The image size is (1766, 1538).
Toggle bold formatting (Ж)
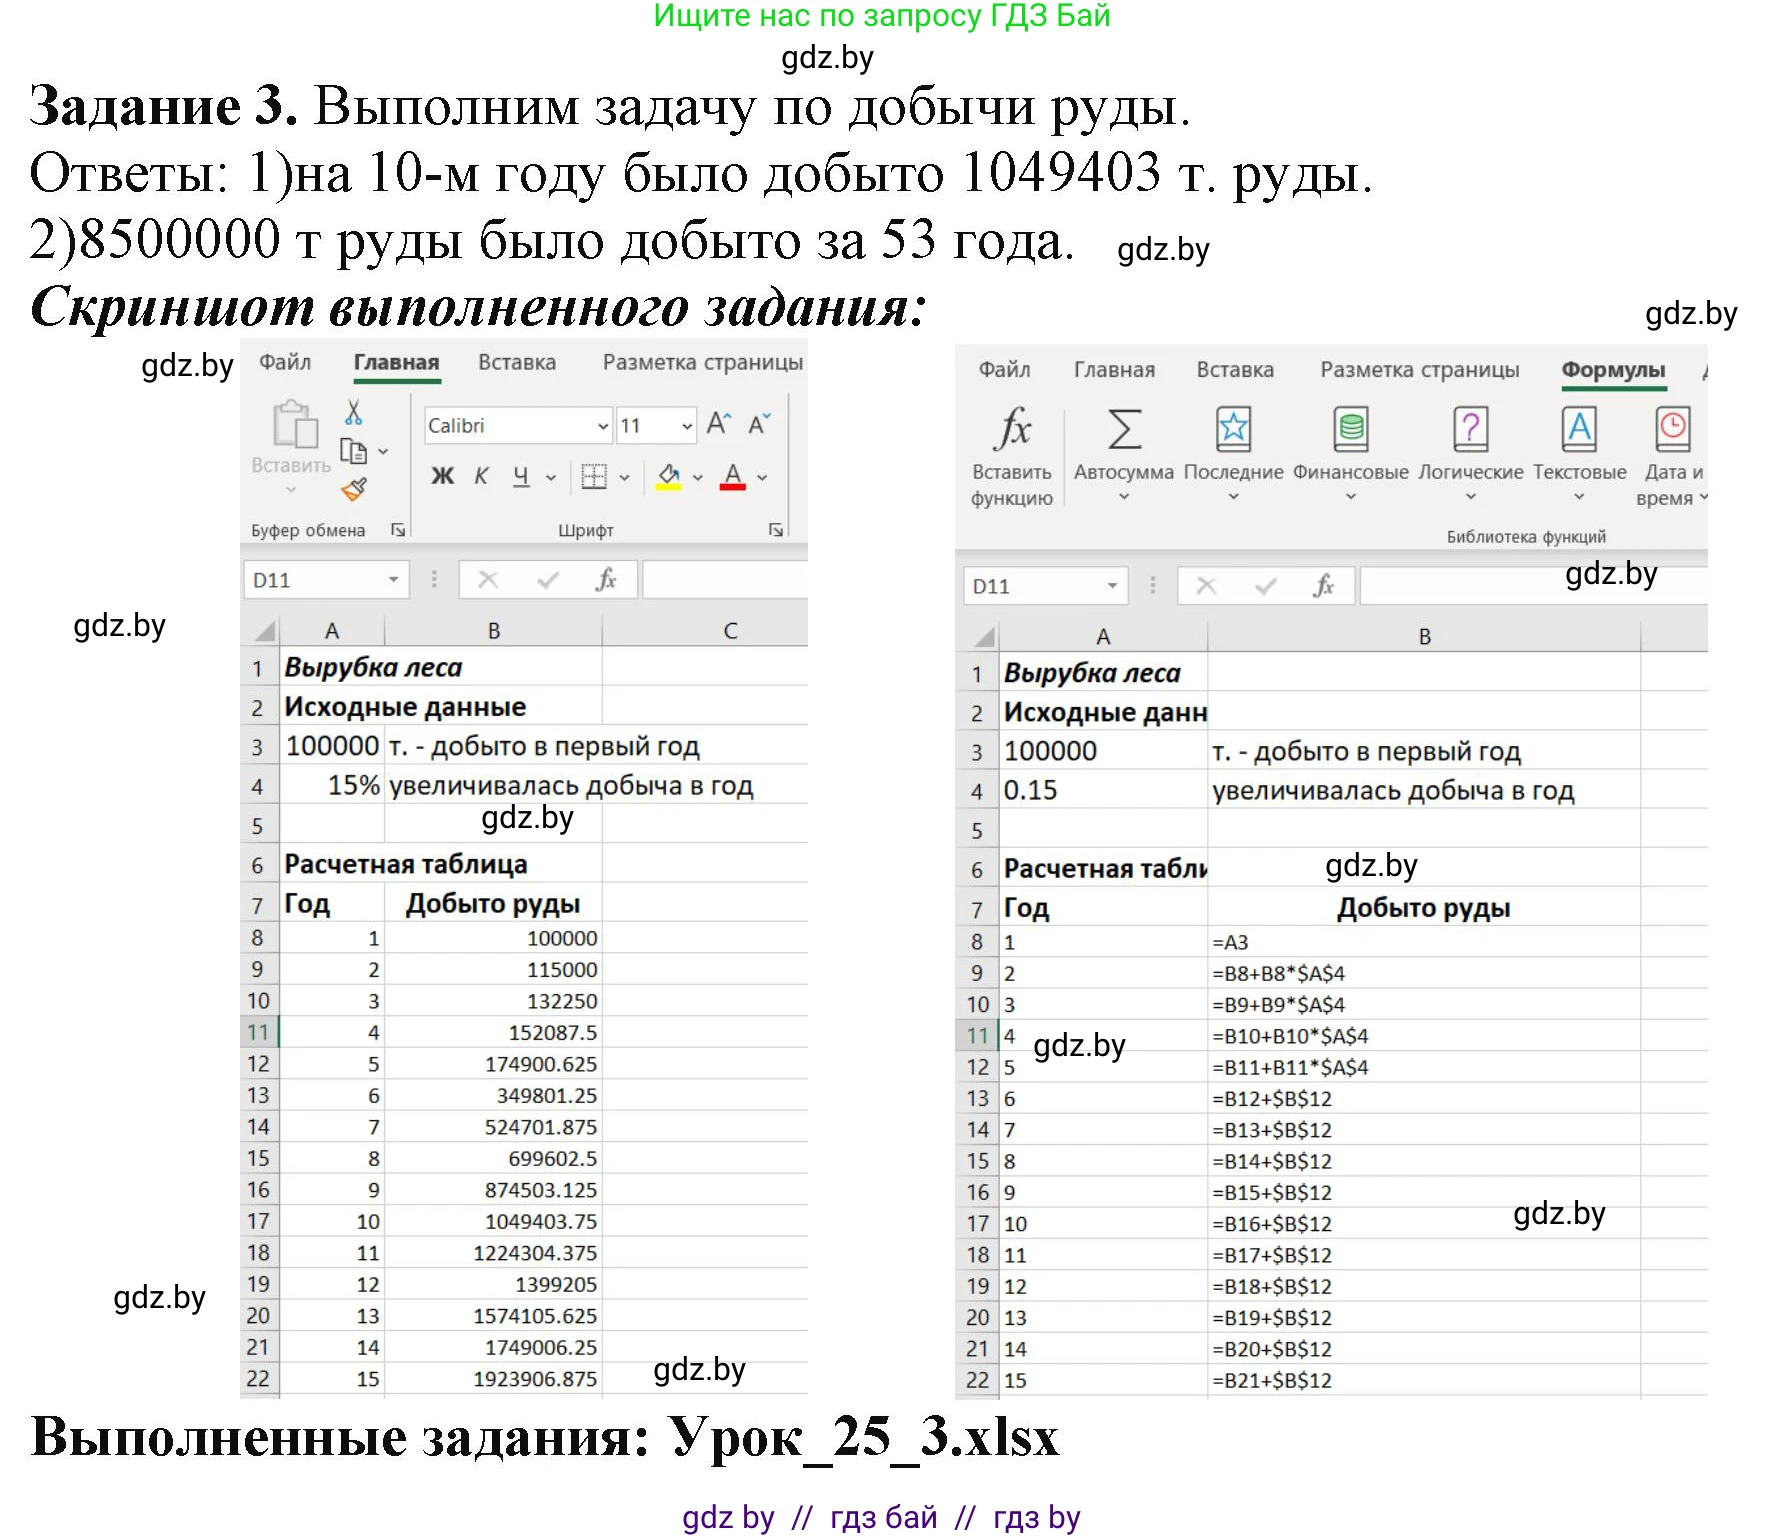pos(442,476)
